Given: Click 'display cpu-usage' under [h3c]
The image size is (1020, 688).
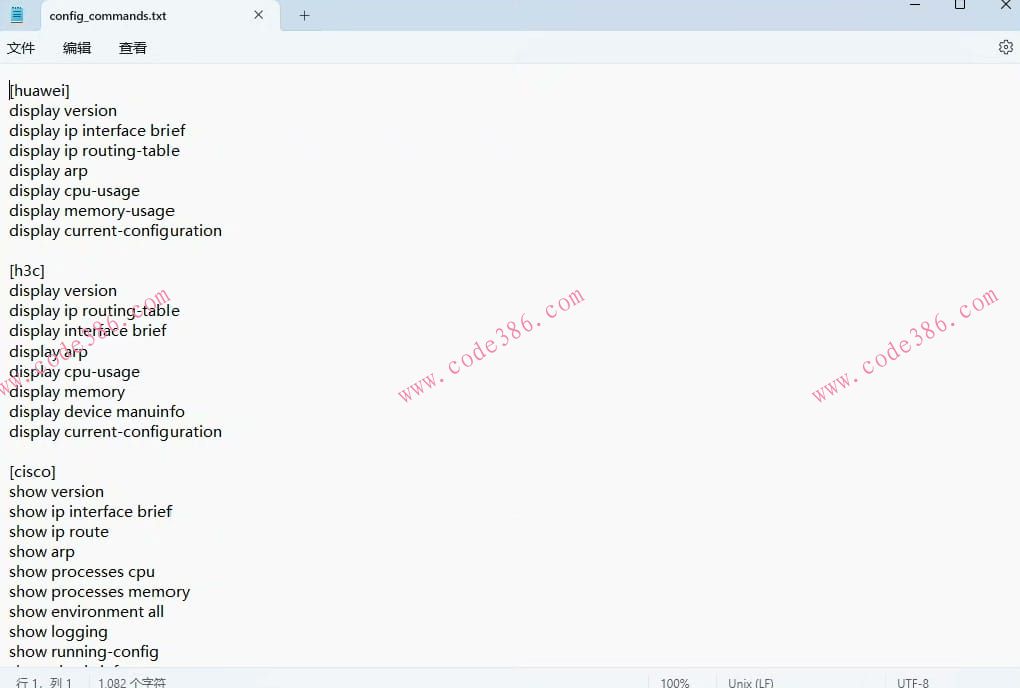Looking at the screenshot, I should click(x=75, y=372).
